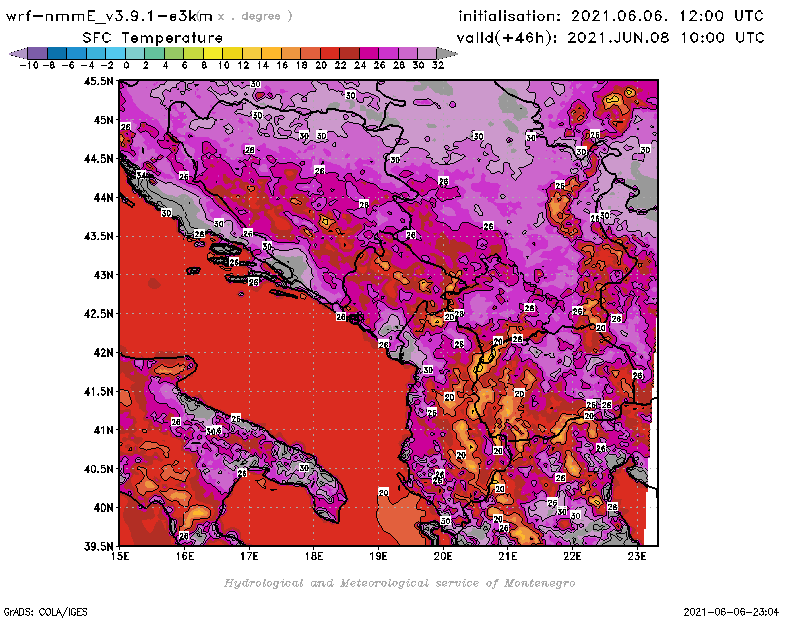
Task: Click the 17E longitude axis label
Action: click(x=249, y=556)
